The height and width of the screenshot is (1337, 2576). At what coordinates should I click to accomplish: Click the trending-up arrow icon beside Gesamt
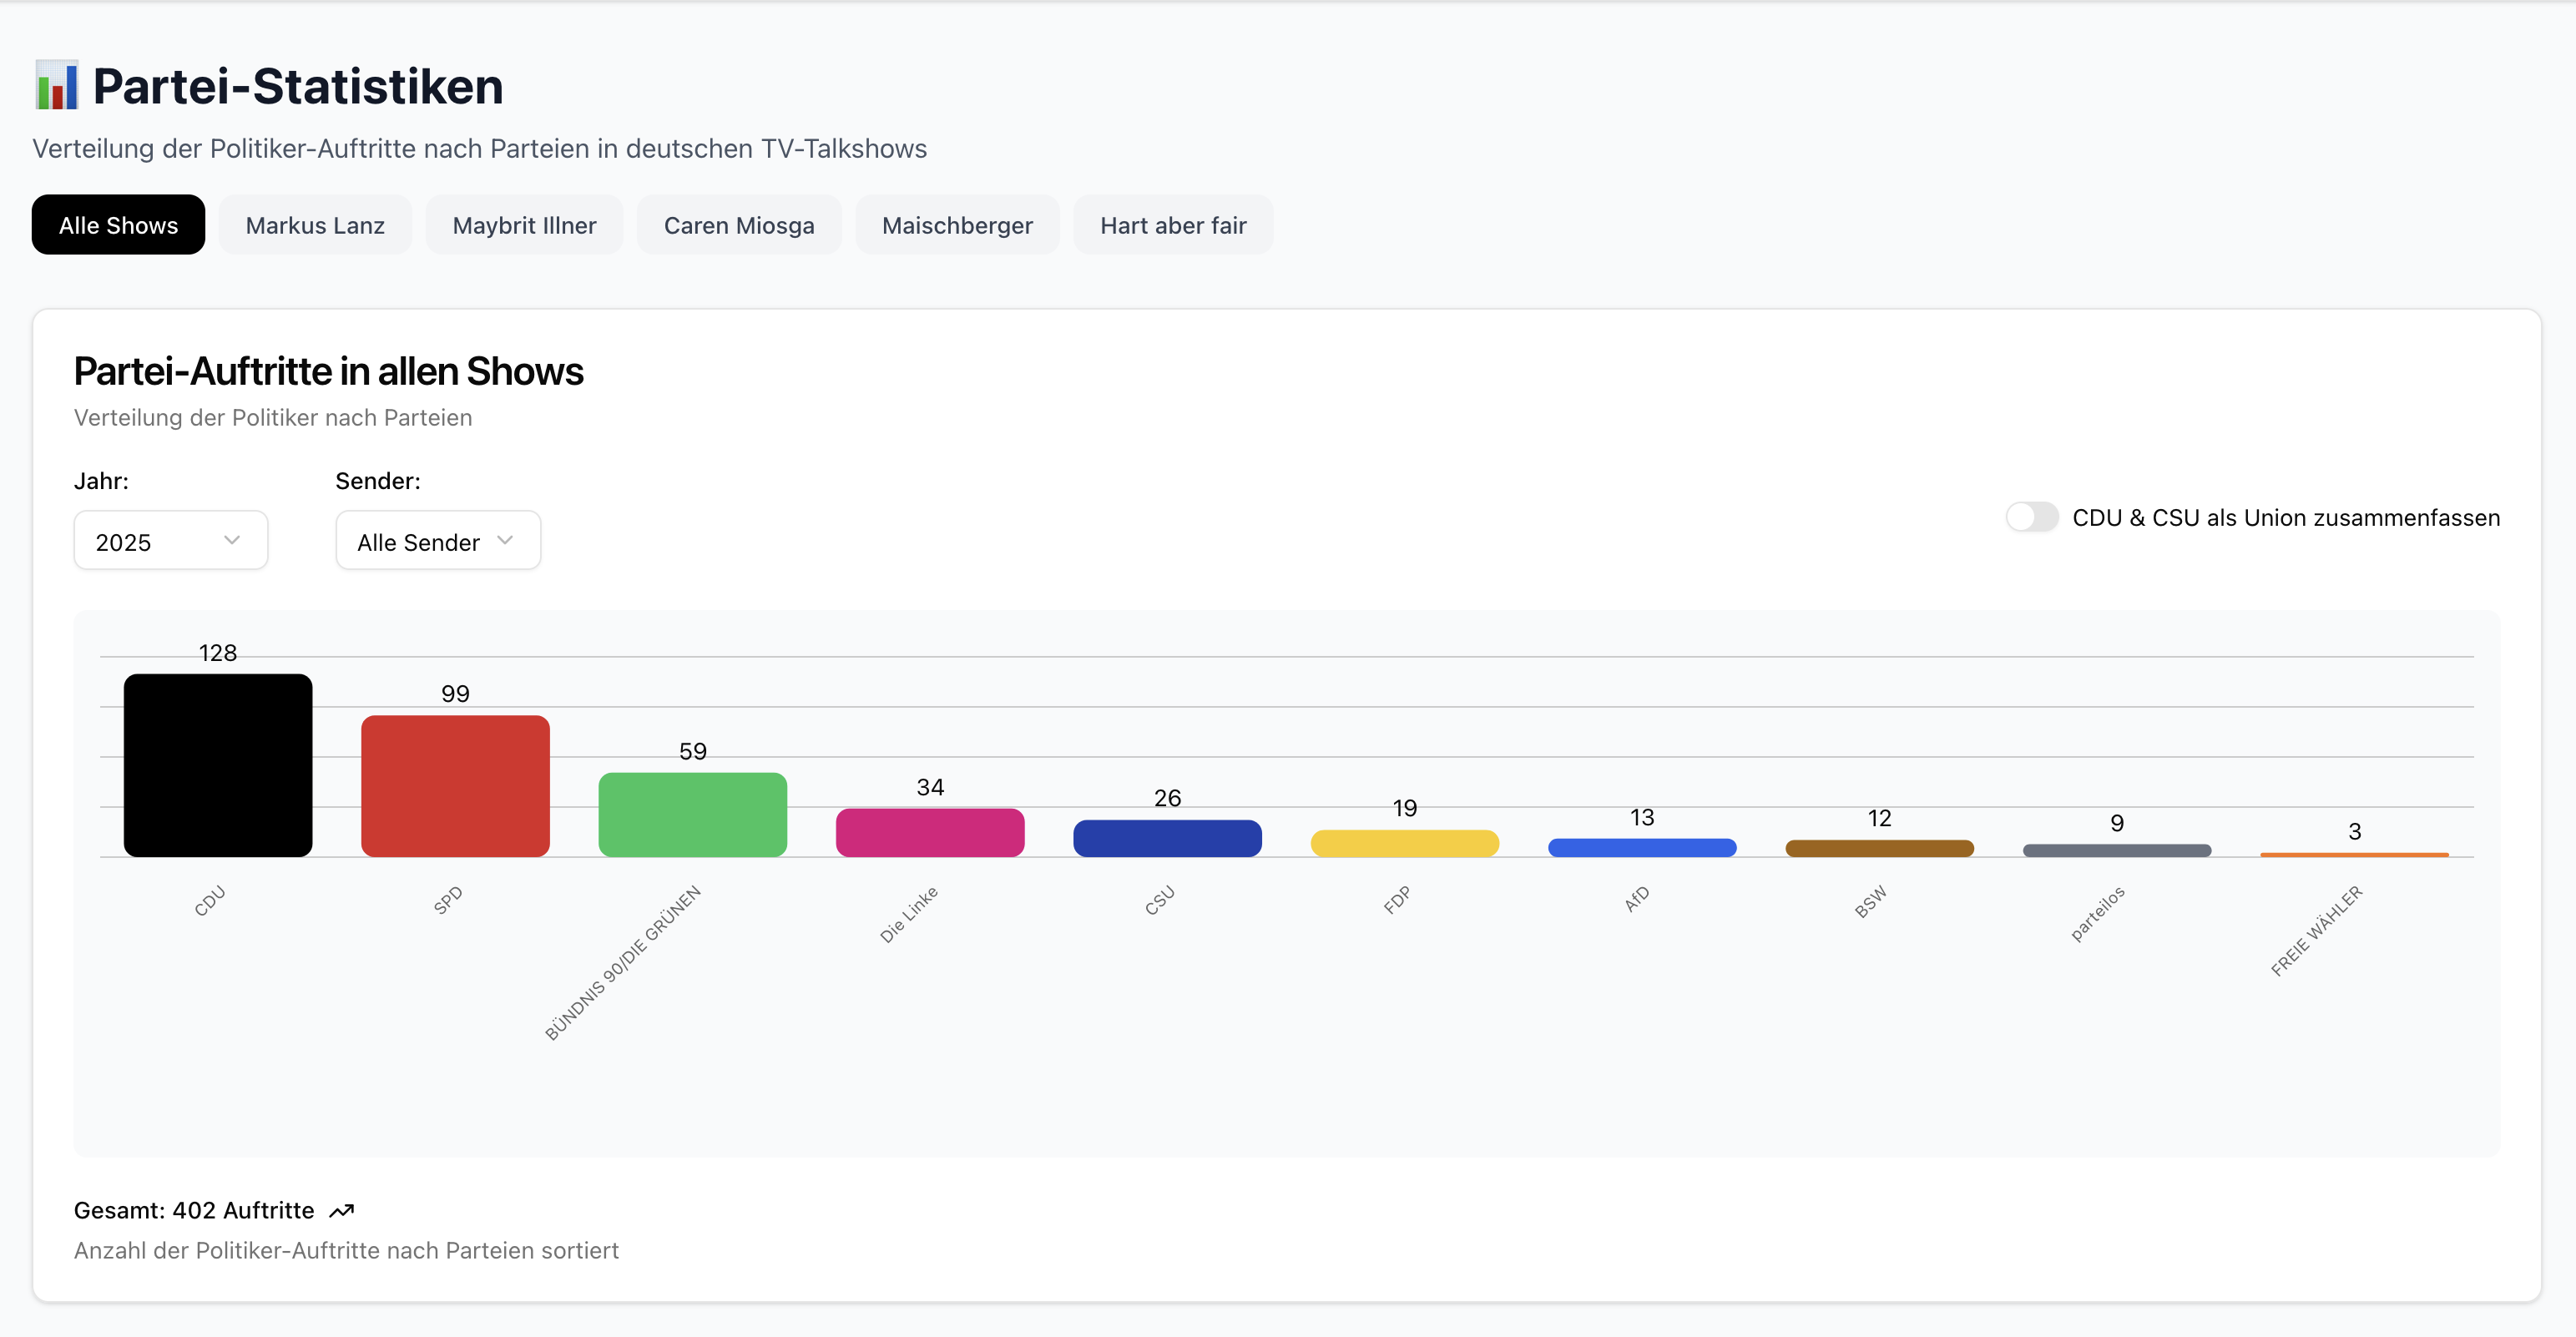342,1211
